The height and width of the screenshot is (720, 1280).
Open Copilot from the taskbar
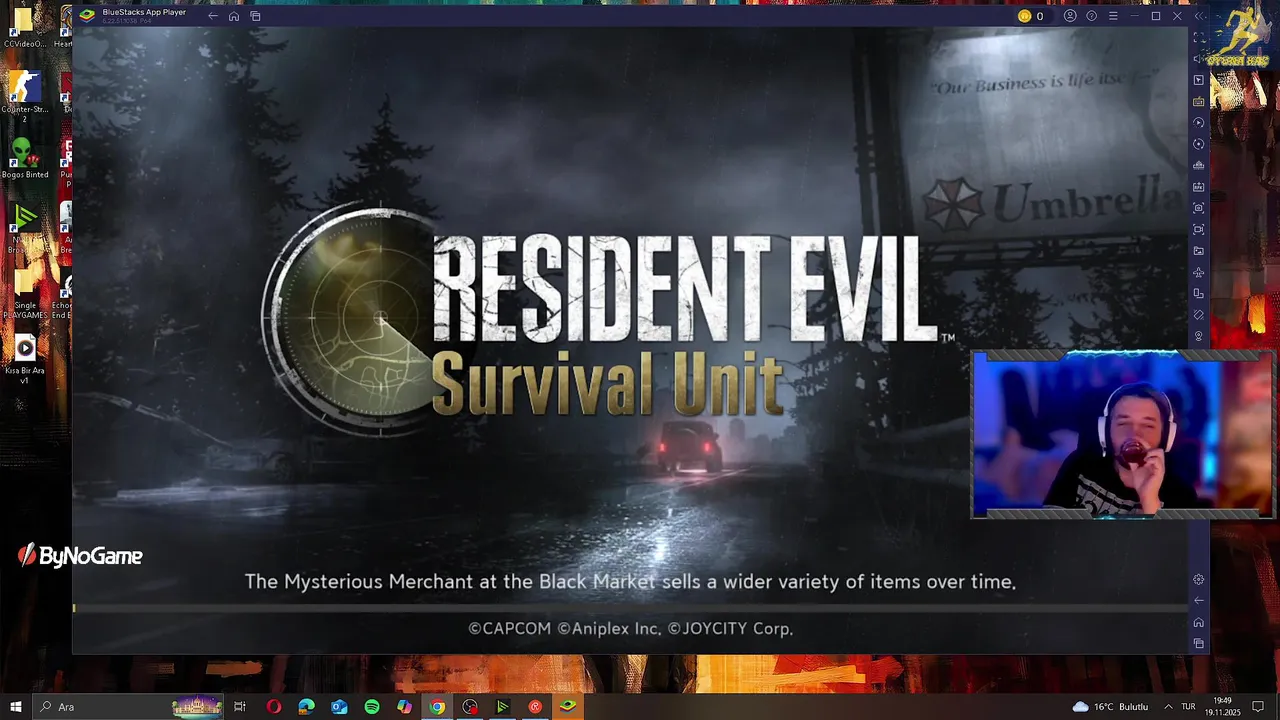[404, 707]
